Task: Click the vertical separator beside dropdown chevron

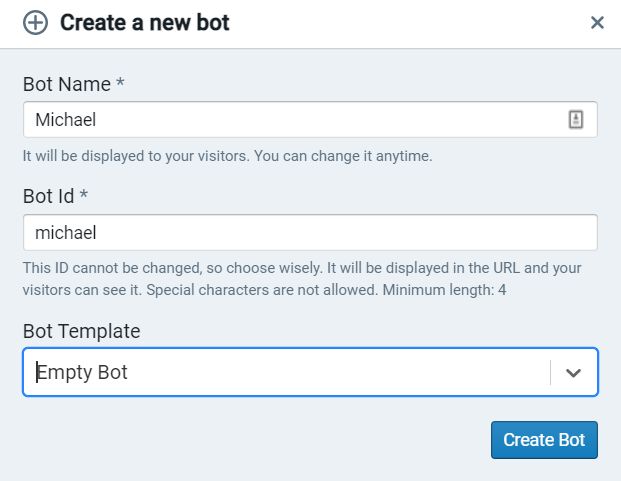Action: [x=550, y=372]
